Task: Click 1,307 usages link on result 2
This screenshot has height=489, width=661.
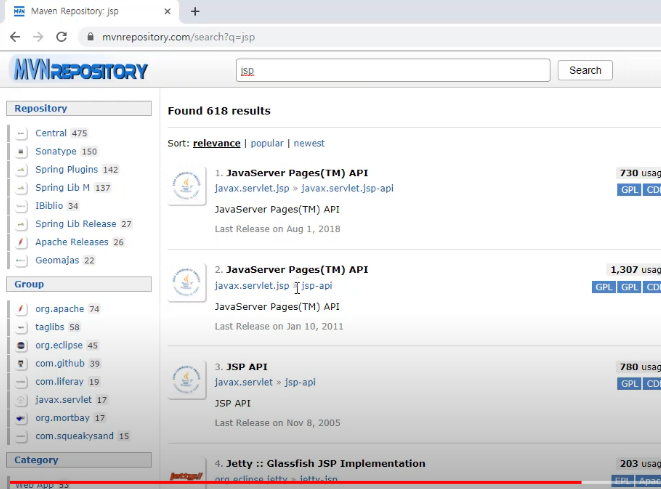Action: [x=633, y=270]
